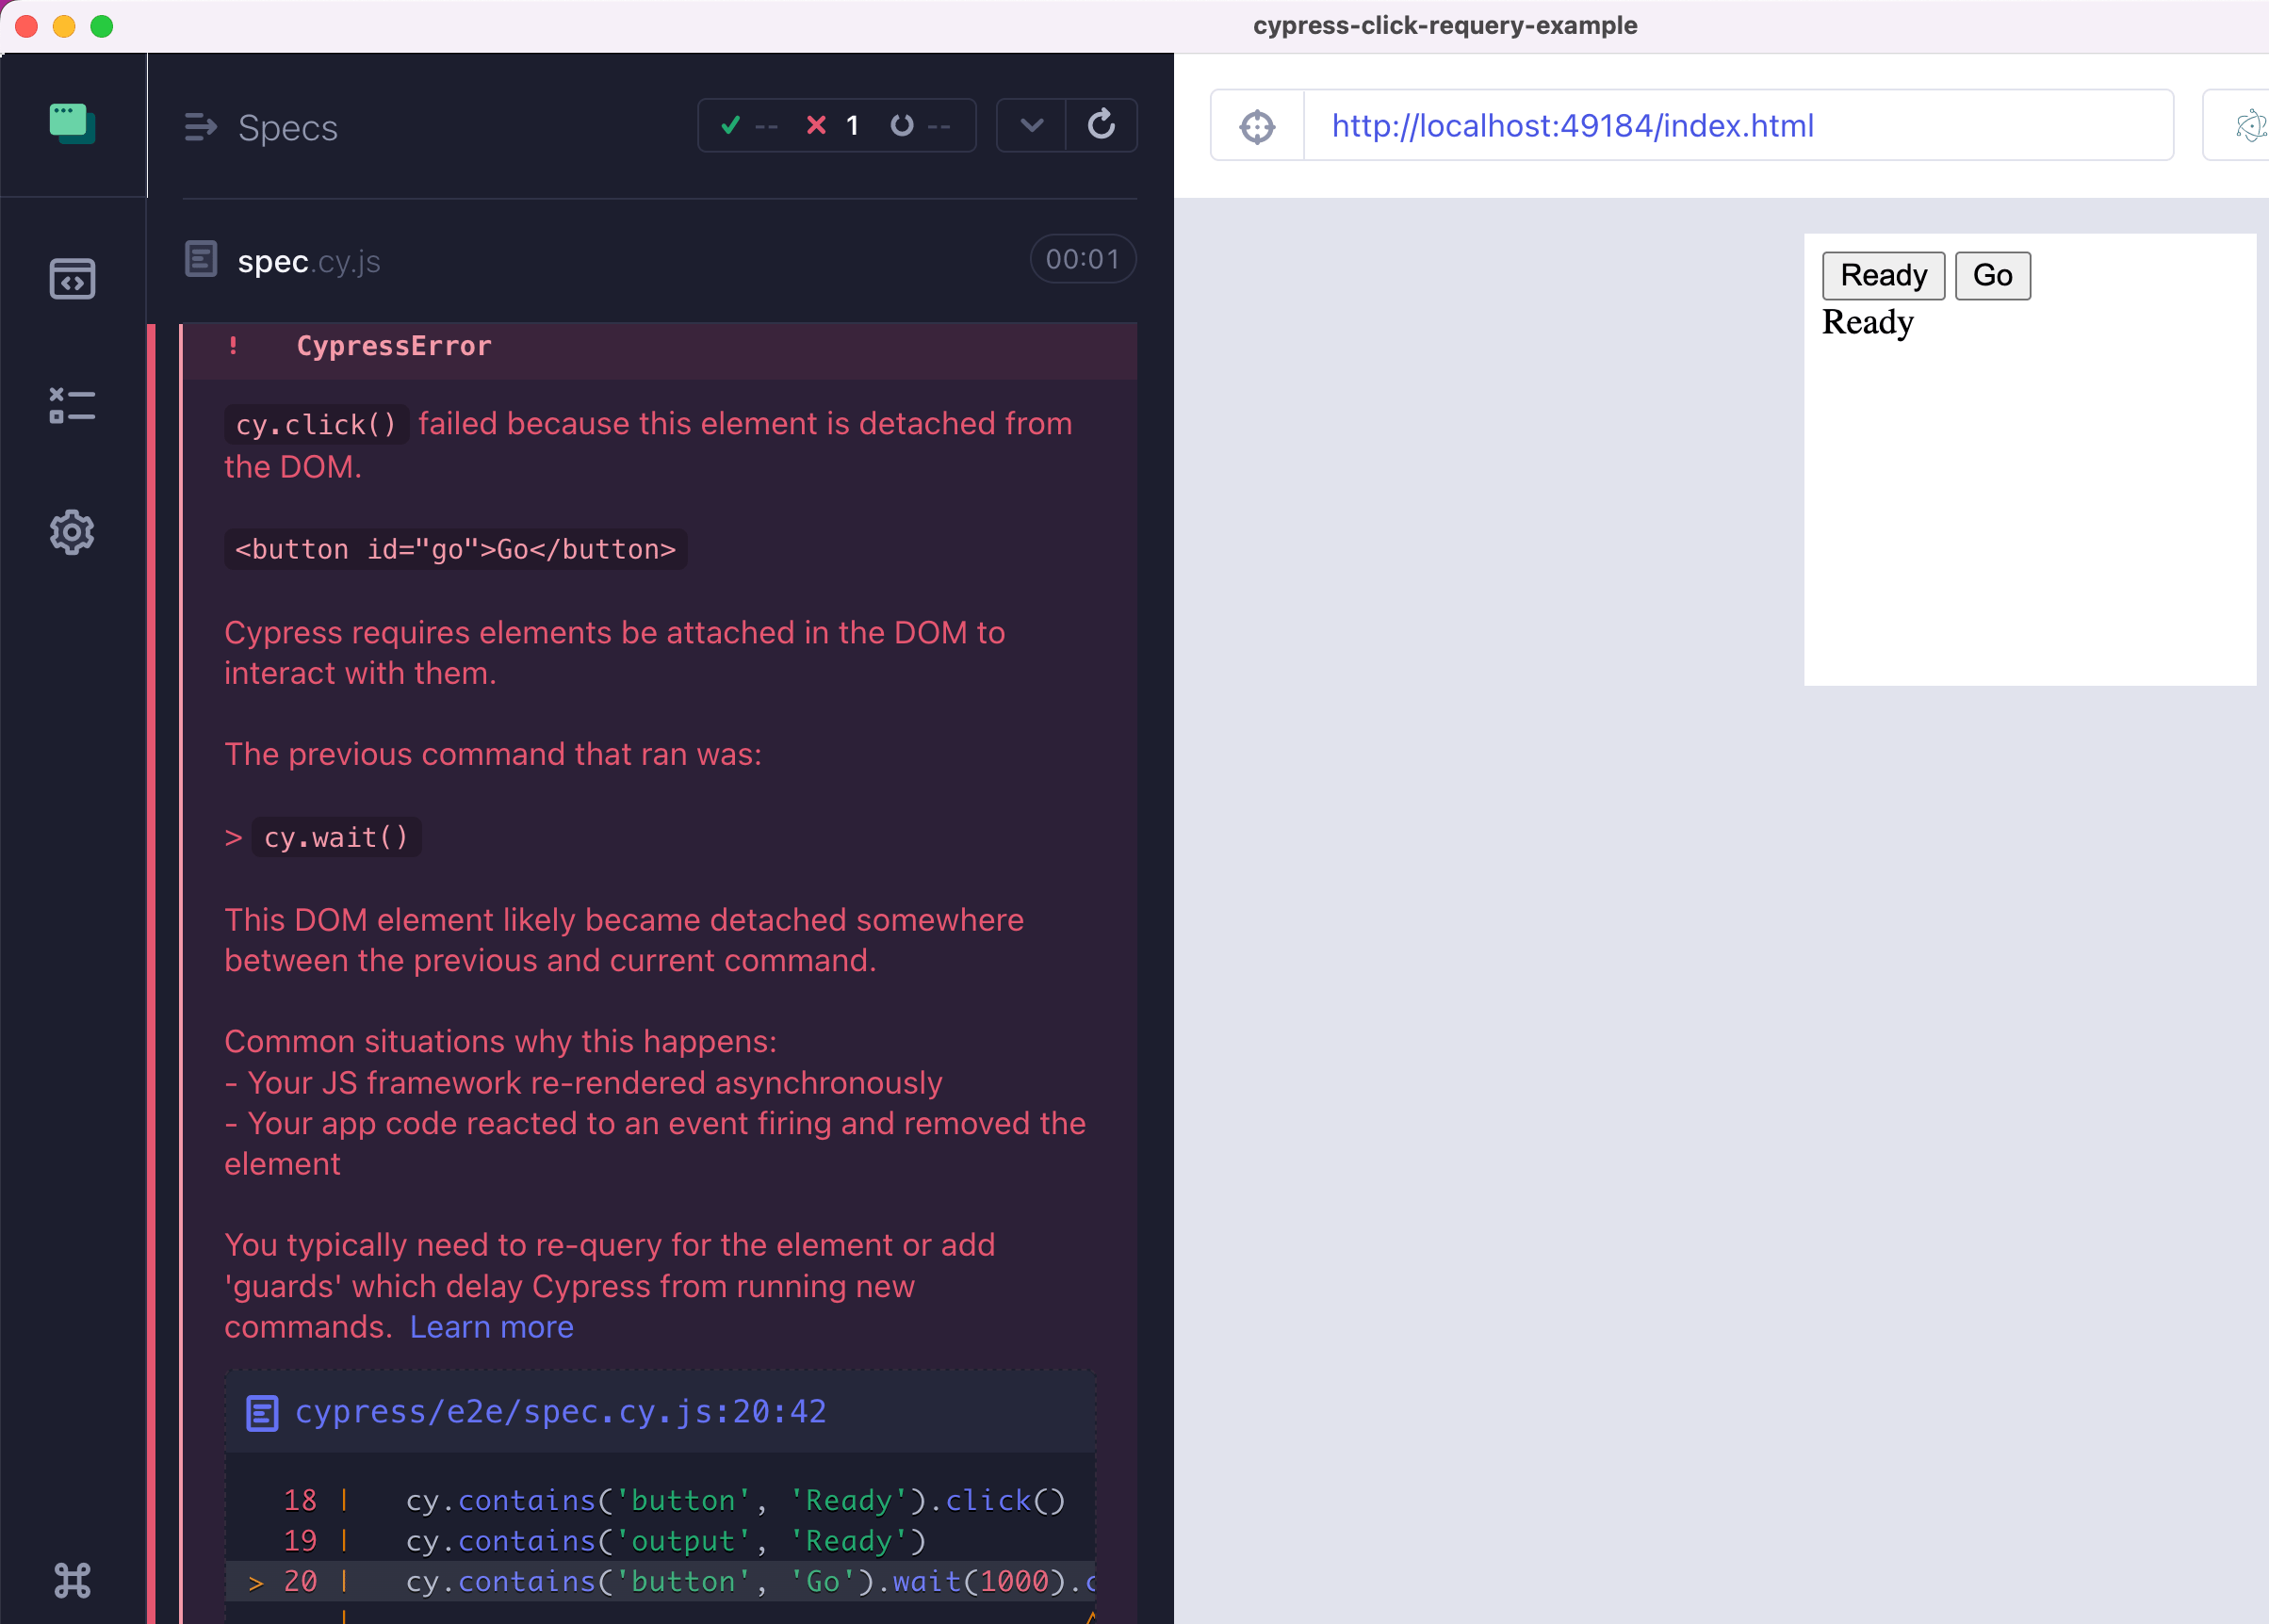Rerun tests with the reload icon

(x=1101, y=125)
